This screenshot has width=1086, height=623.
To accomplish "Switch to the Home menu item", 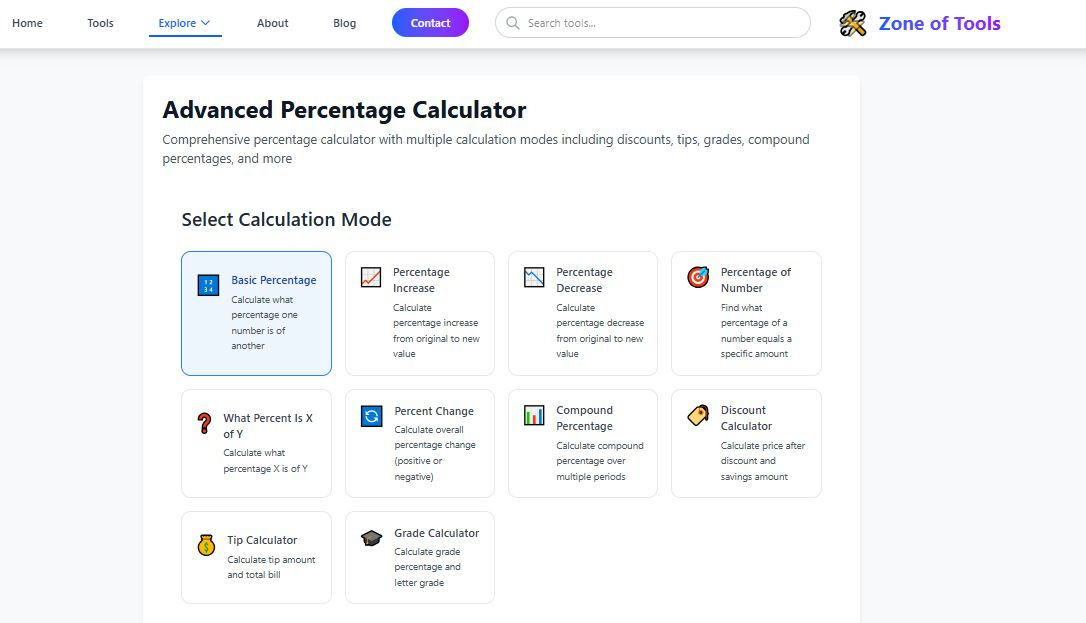I will pyautogui.click(x=27, y=22).
